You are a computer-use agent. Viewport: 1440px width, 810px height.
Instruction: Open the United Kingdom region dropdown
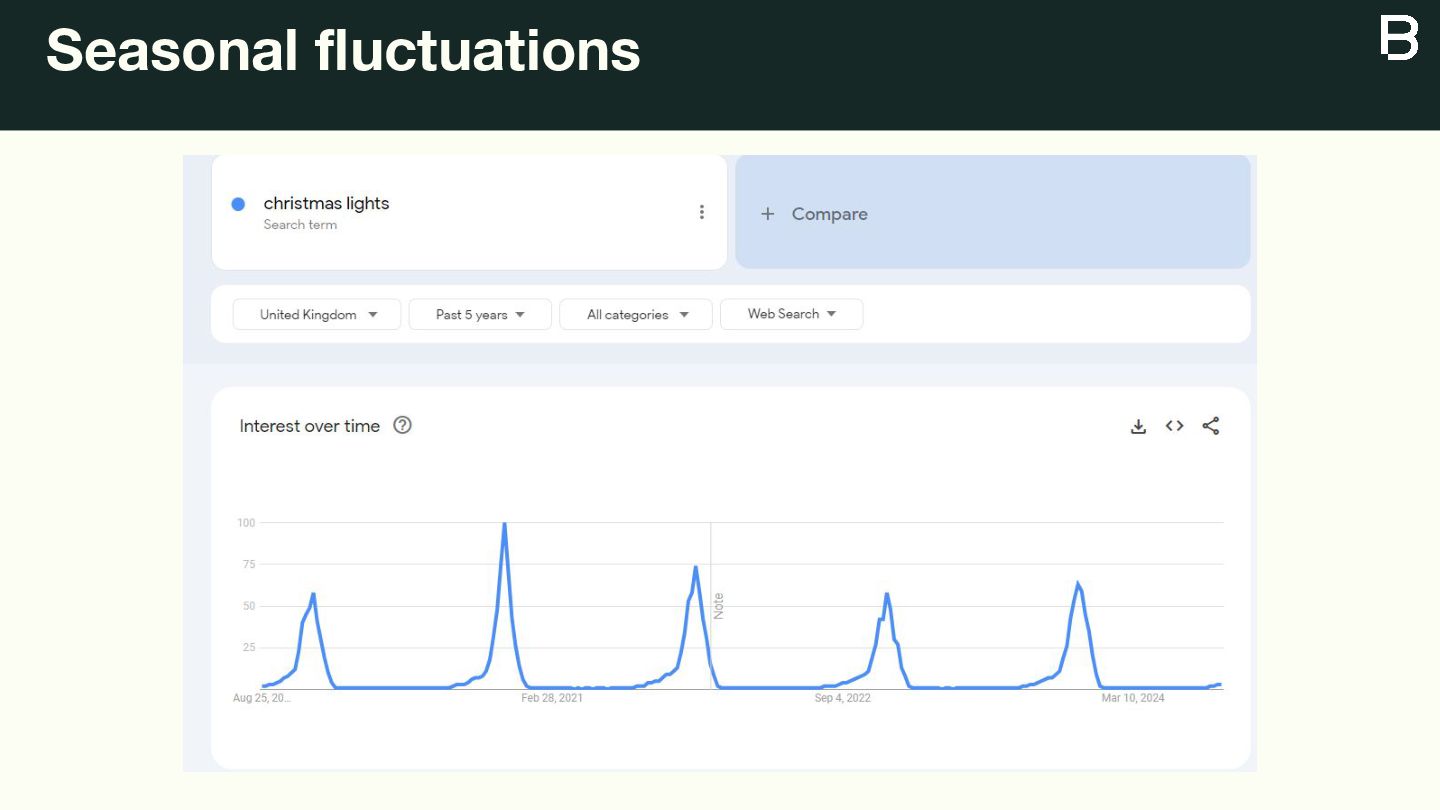click(x=317, y=314)
